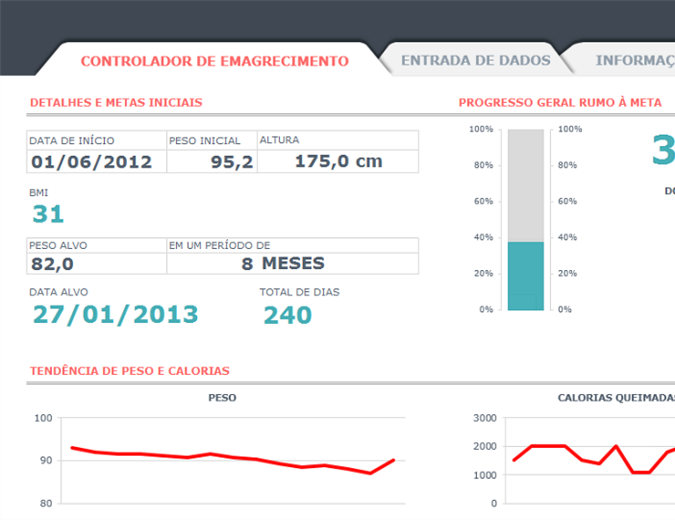Click the PESO INICIAL label

[x=204, y=141]
